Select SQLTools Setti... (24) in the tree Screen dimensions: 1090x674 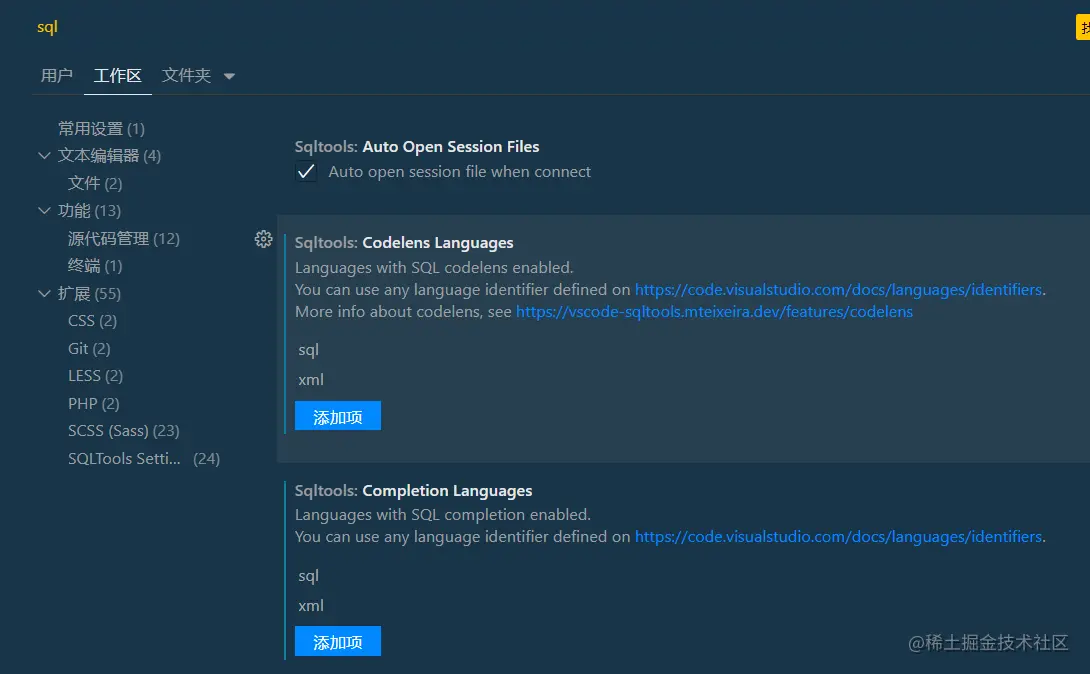coord(144,459)
